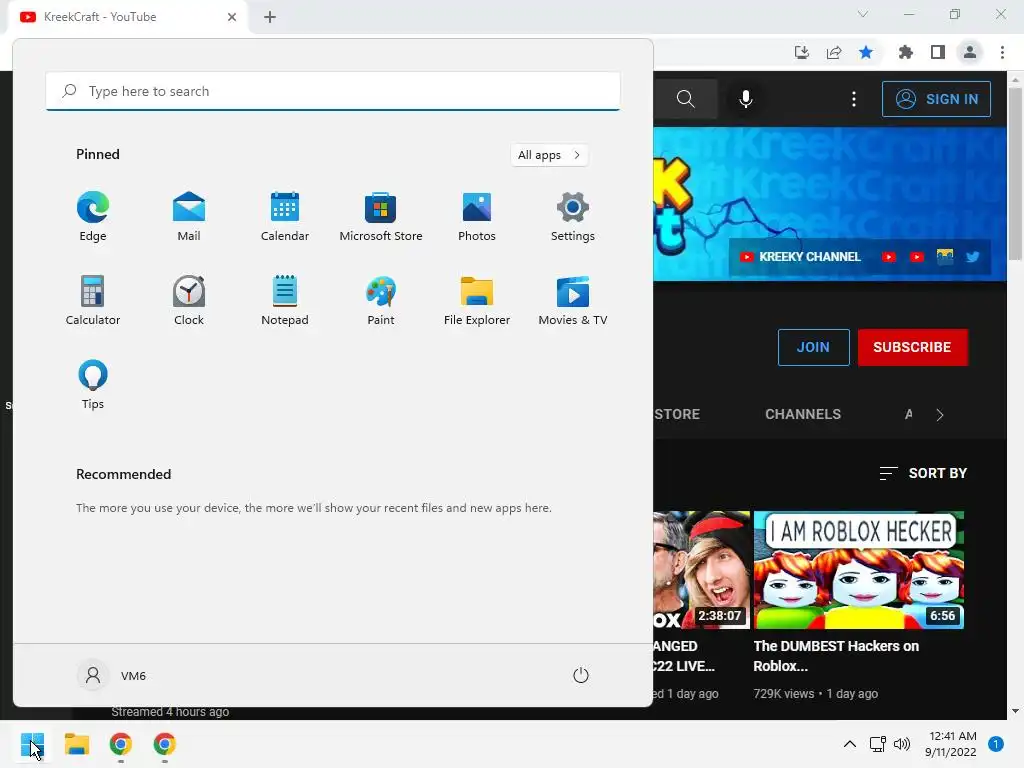Open File Explorer from pinned apps
Image resolution: width=1024 pixels, height=768 pixels.
pos(477,300)
